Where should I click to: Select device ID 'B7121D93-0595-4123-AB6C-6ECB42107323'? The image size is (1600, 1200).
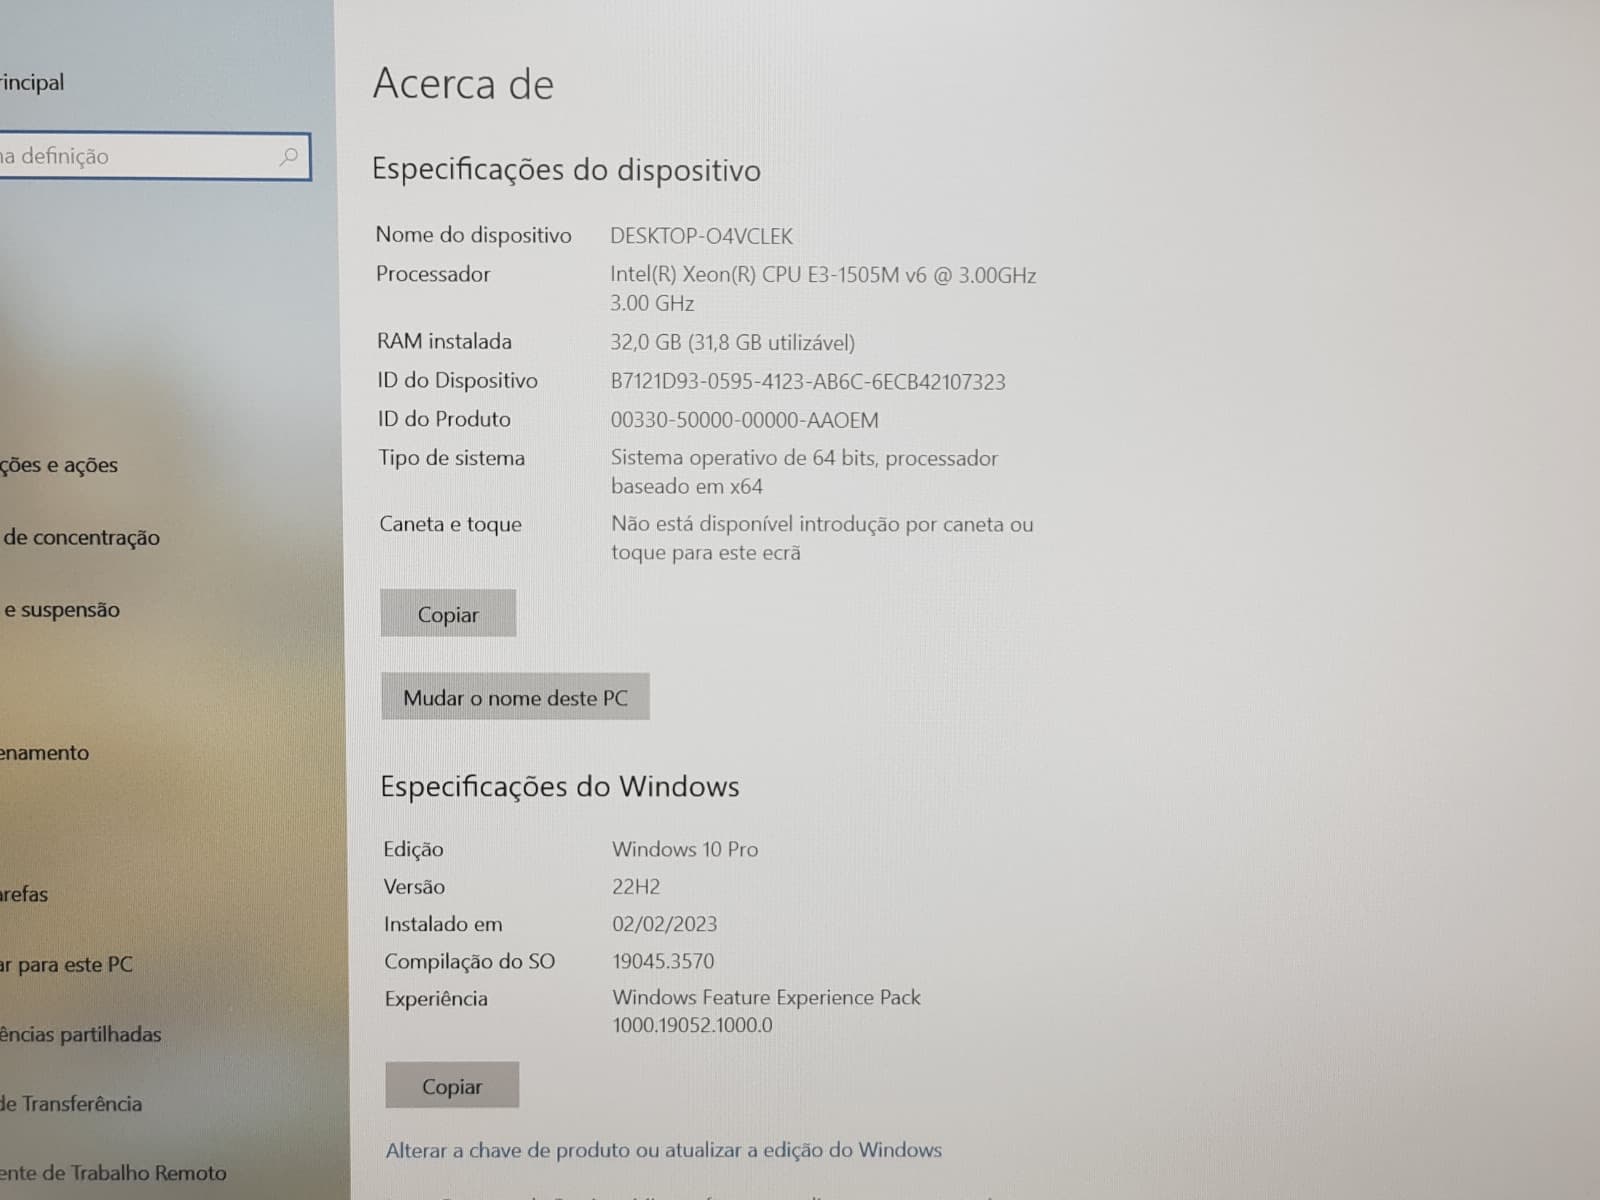pyautogui.click(x=808, y=382)
